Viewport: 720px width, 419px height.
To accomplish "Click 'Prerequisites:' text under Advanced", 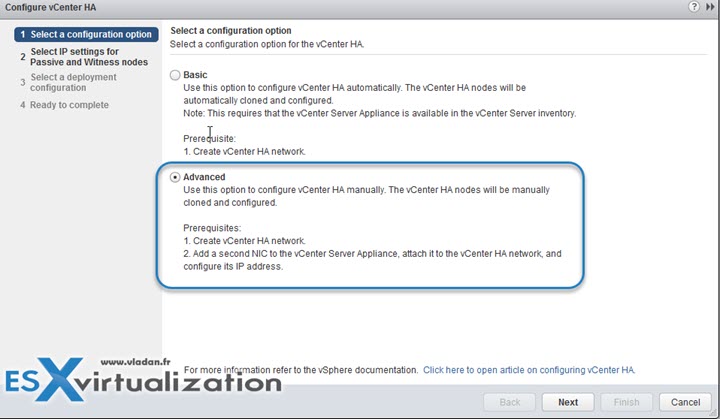I will click(212, 228).
